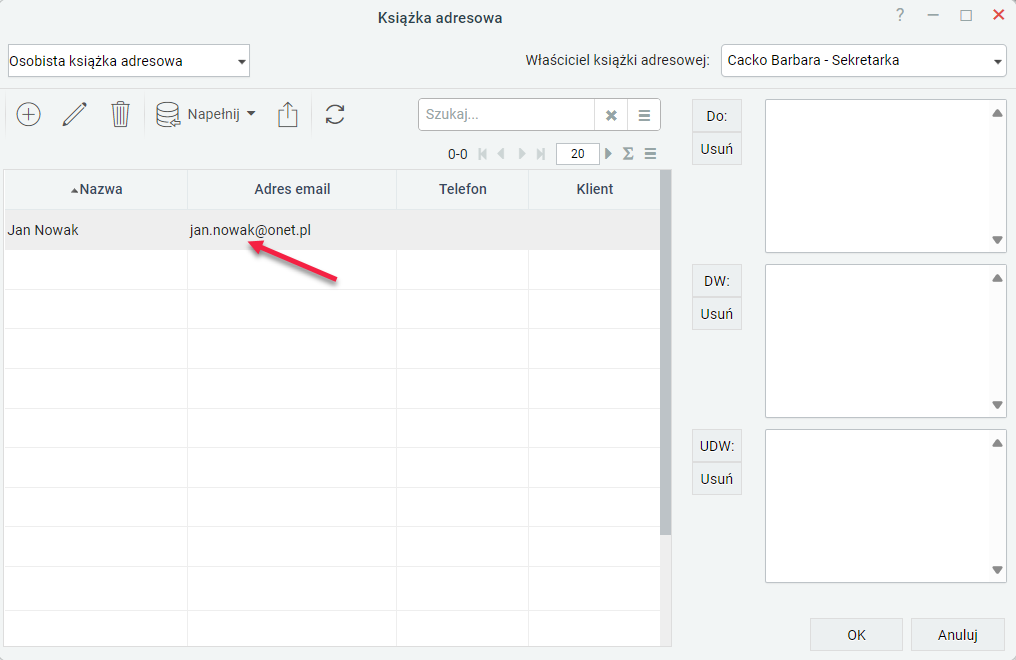The height and width of the screenshot is (660, 1016).
Task: Click the Szukaj search input field
Action: pyautogui.click(x=507, y=115)
